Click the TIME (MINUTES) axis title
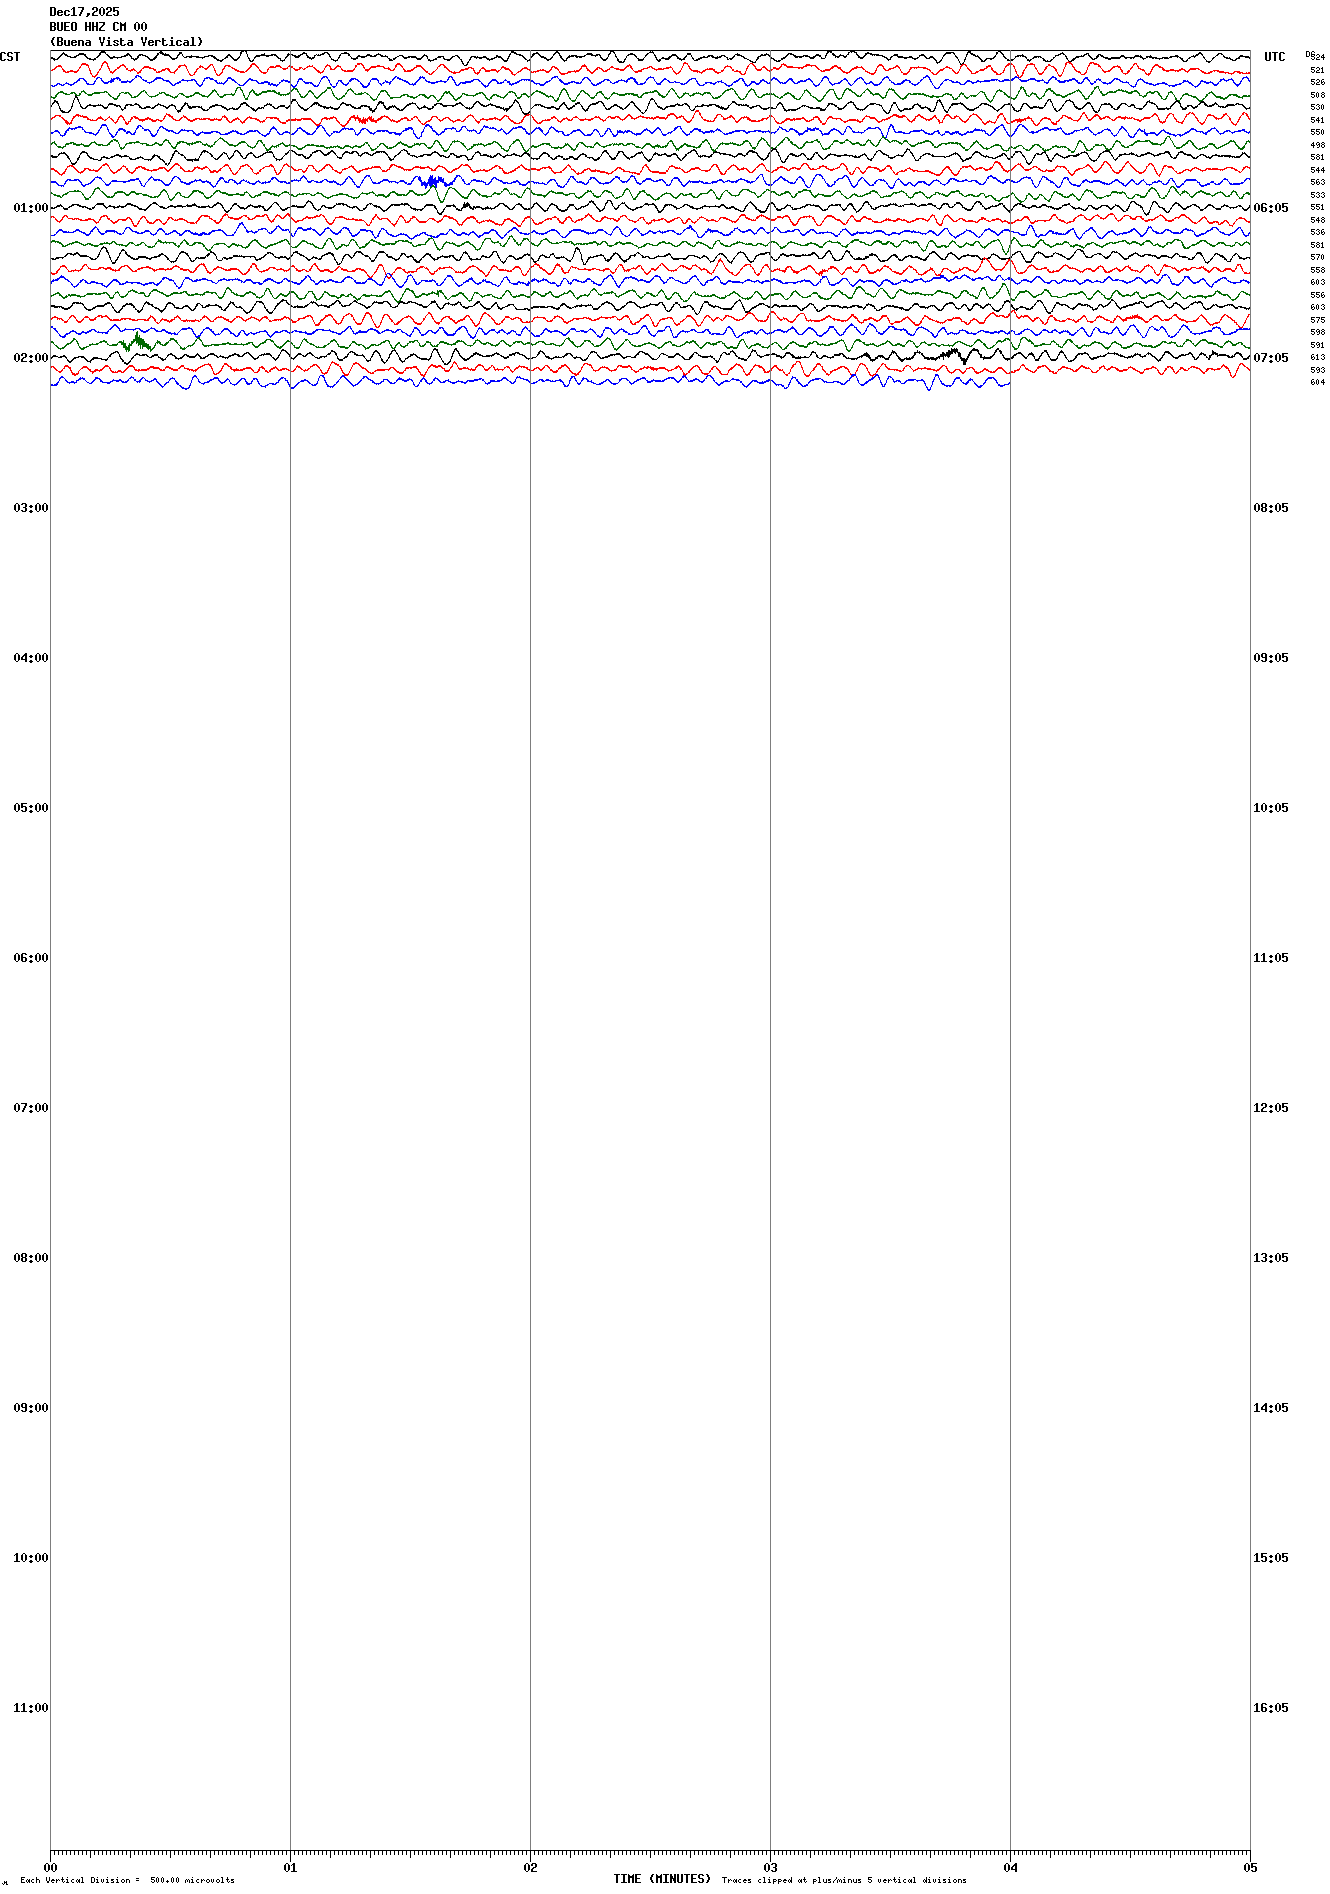 [x=662, y=1879]
